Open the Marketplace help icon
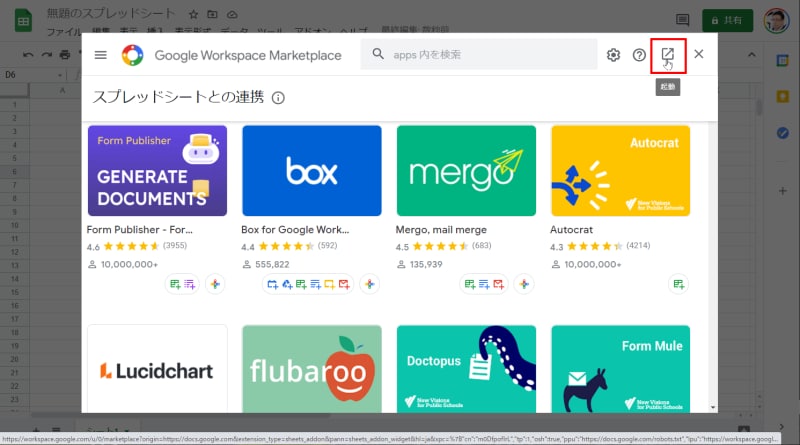Viewport: 800px width, 445px height. [639, 54]
